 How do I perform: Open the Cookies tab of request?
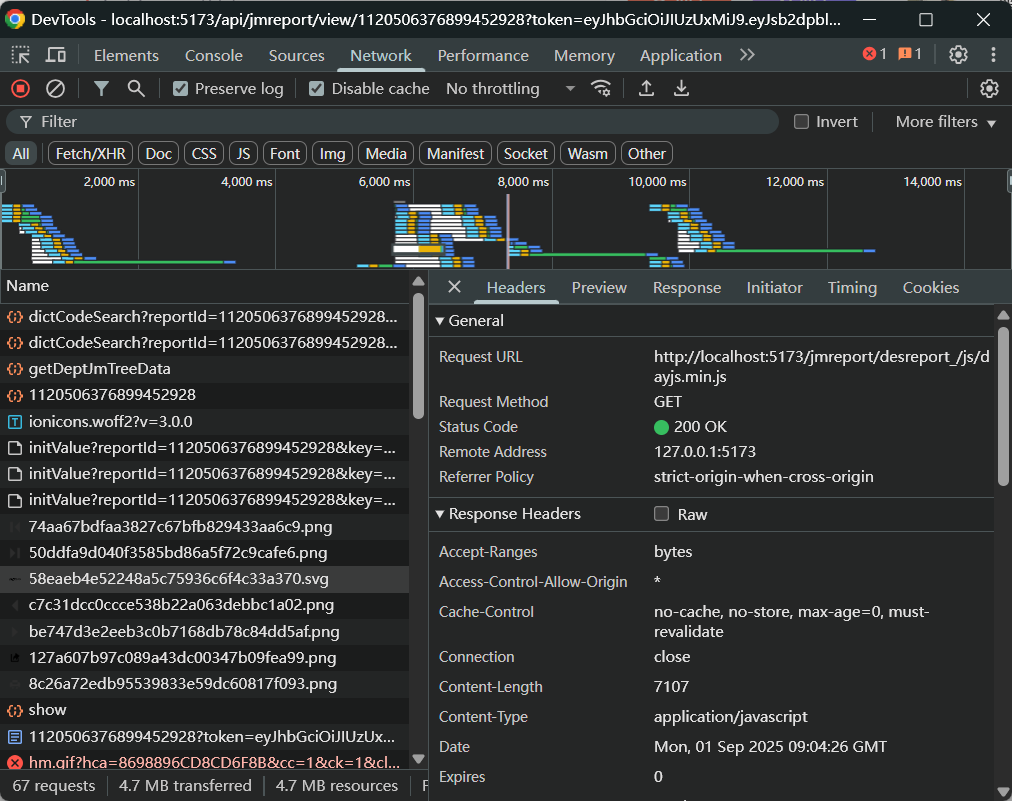click(931, 287)
